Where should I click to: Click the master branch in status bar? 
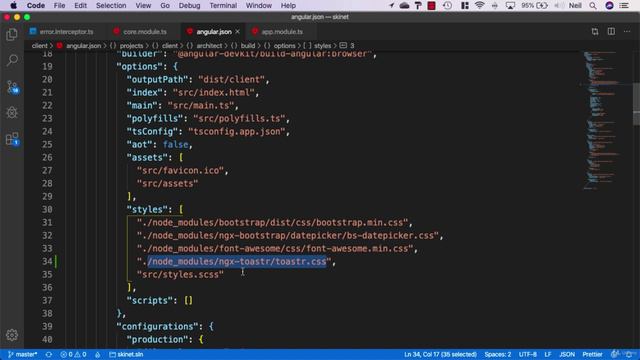tap(23, 354)
